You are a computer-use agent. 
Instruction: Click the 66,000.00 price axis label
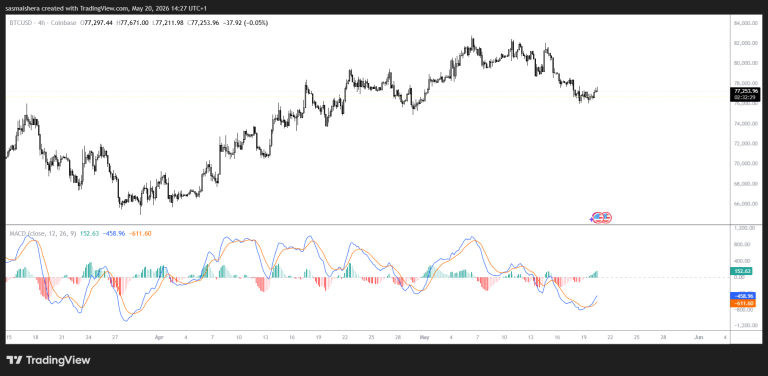[x=746, y=204]
